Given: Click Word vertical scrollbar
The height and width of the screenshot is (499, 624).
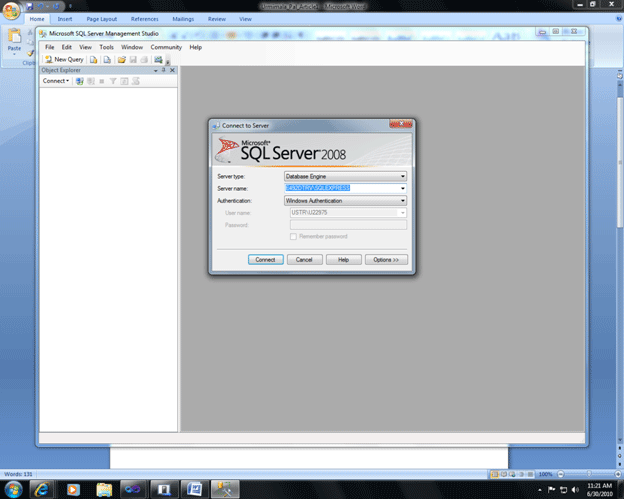Looking at the screenshot, I should 620,162.
